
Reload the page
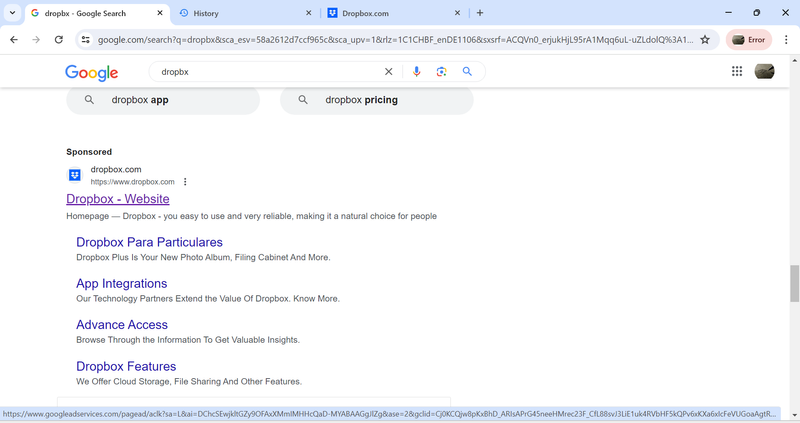59,40
